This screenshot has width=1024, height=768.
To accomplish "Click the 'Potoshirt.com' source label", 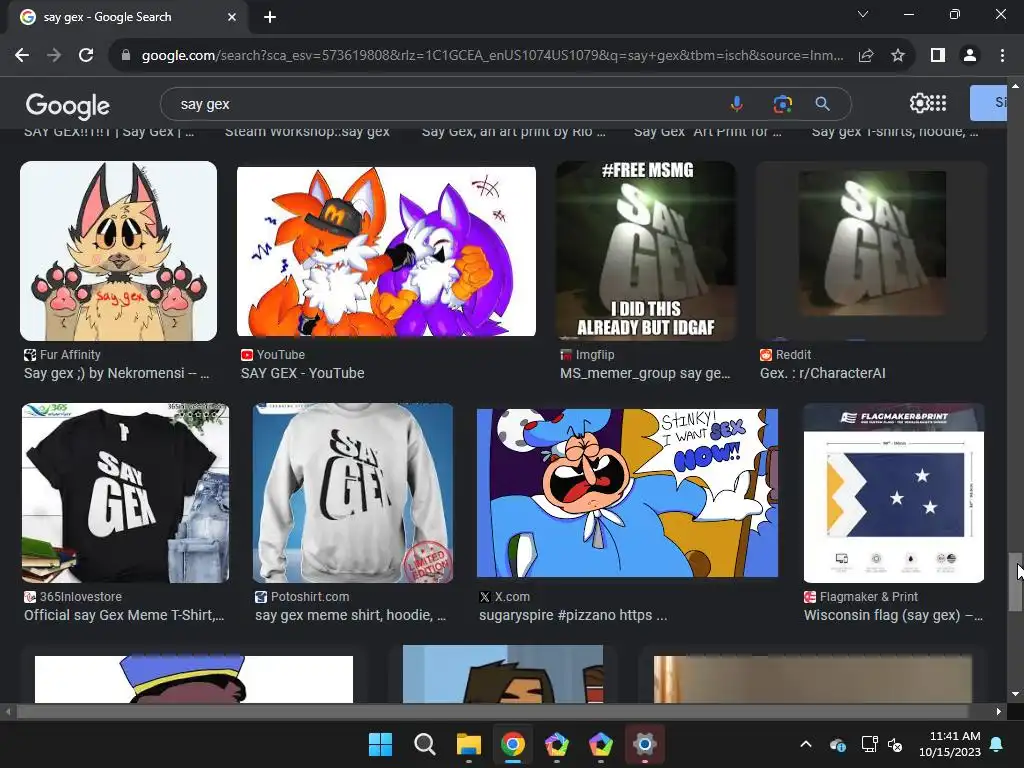I will click(310, 597).
